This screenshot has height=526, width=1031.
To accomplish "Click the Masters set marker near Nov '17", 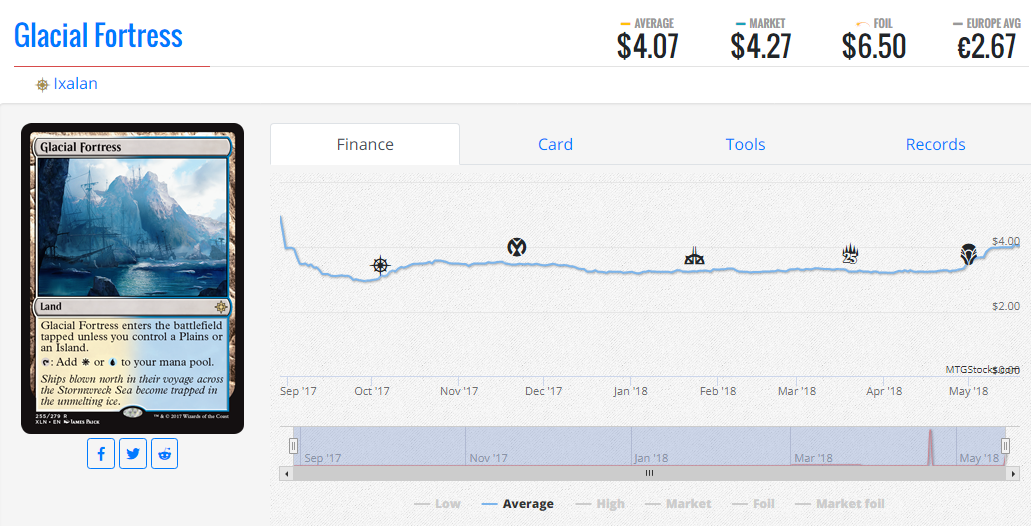I will tap(517, 247).
